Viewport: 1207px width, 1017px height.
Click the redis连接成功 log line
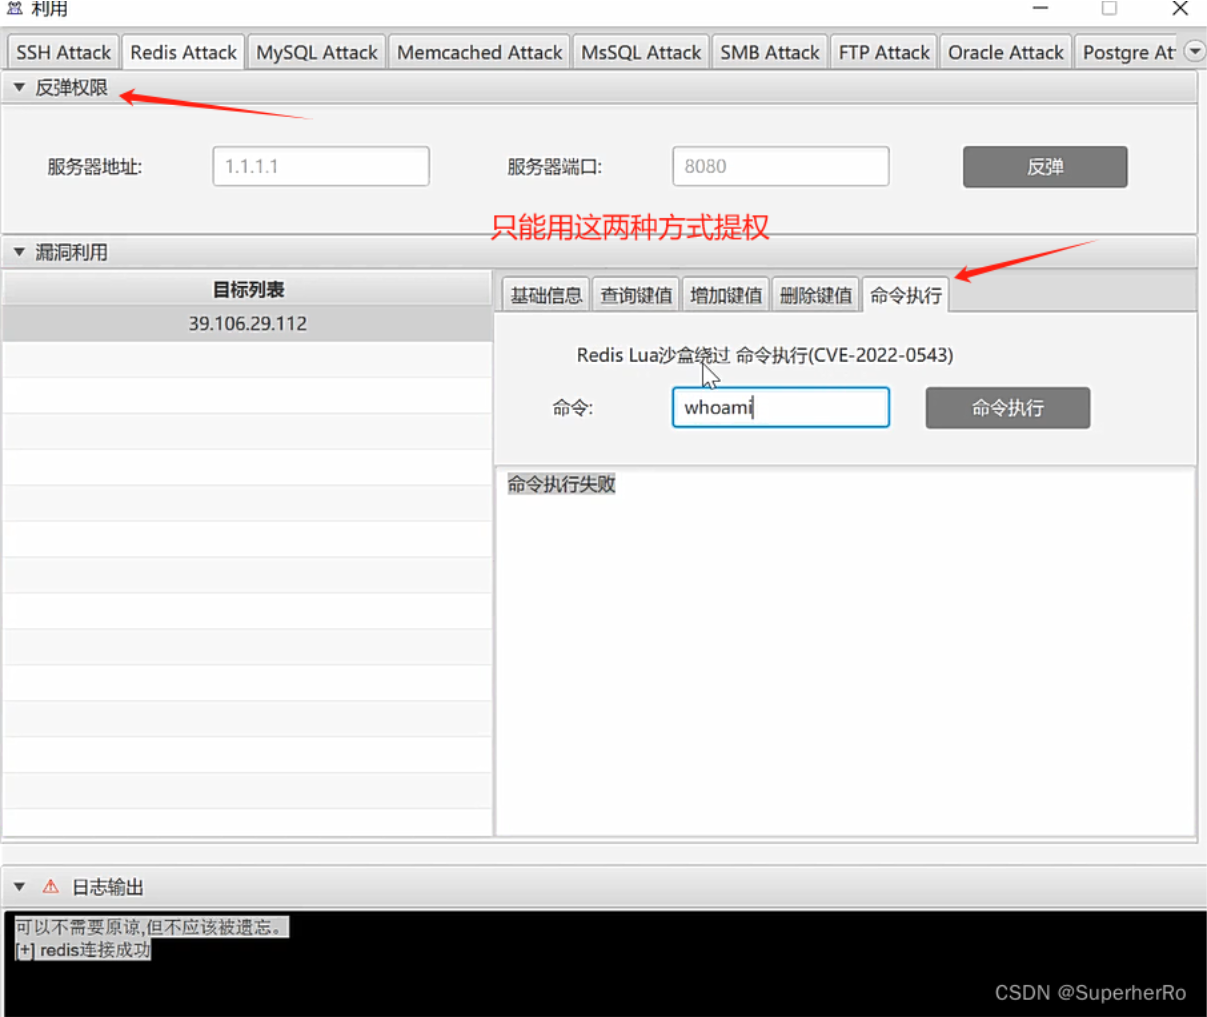[x=83, y=950]
